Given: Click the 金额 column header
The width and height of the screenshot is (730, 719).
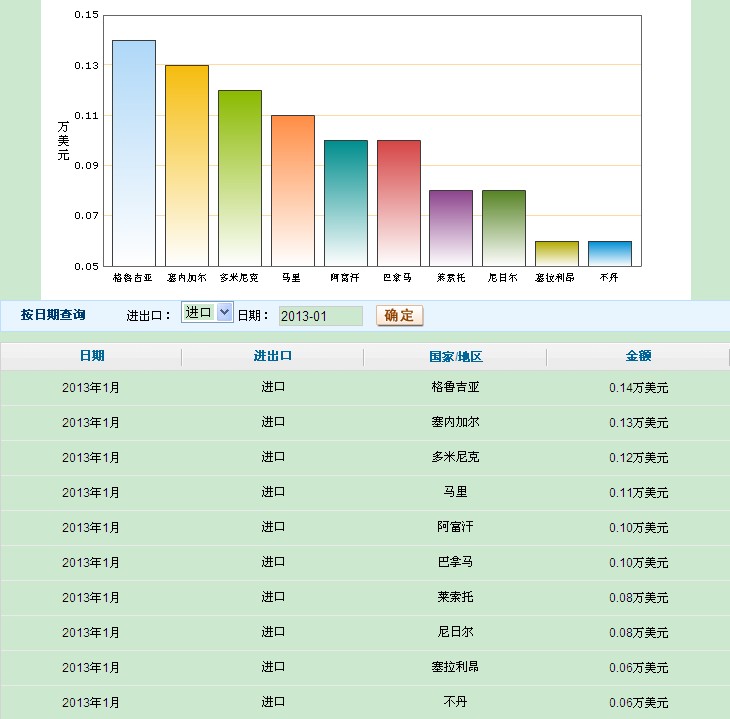Looking at the screenshot, I should coord(638,356).
